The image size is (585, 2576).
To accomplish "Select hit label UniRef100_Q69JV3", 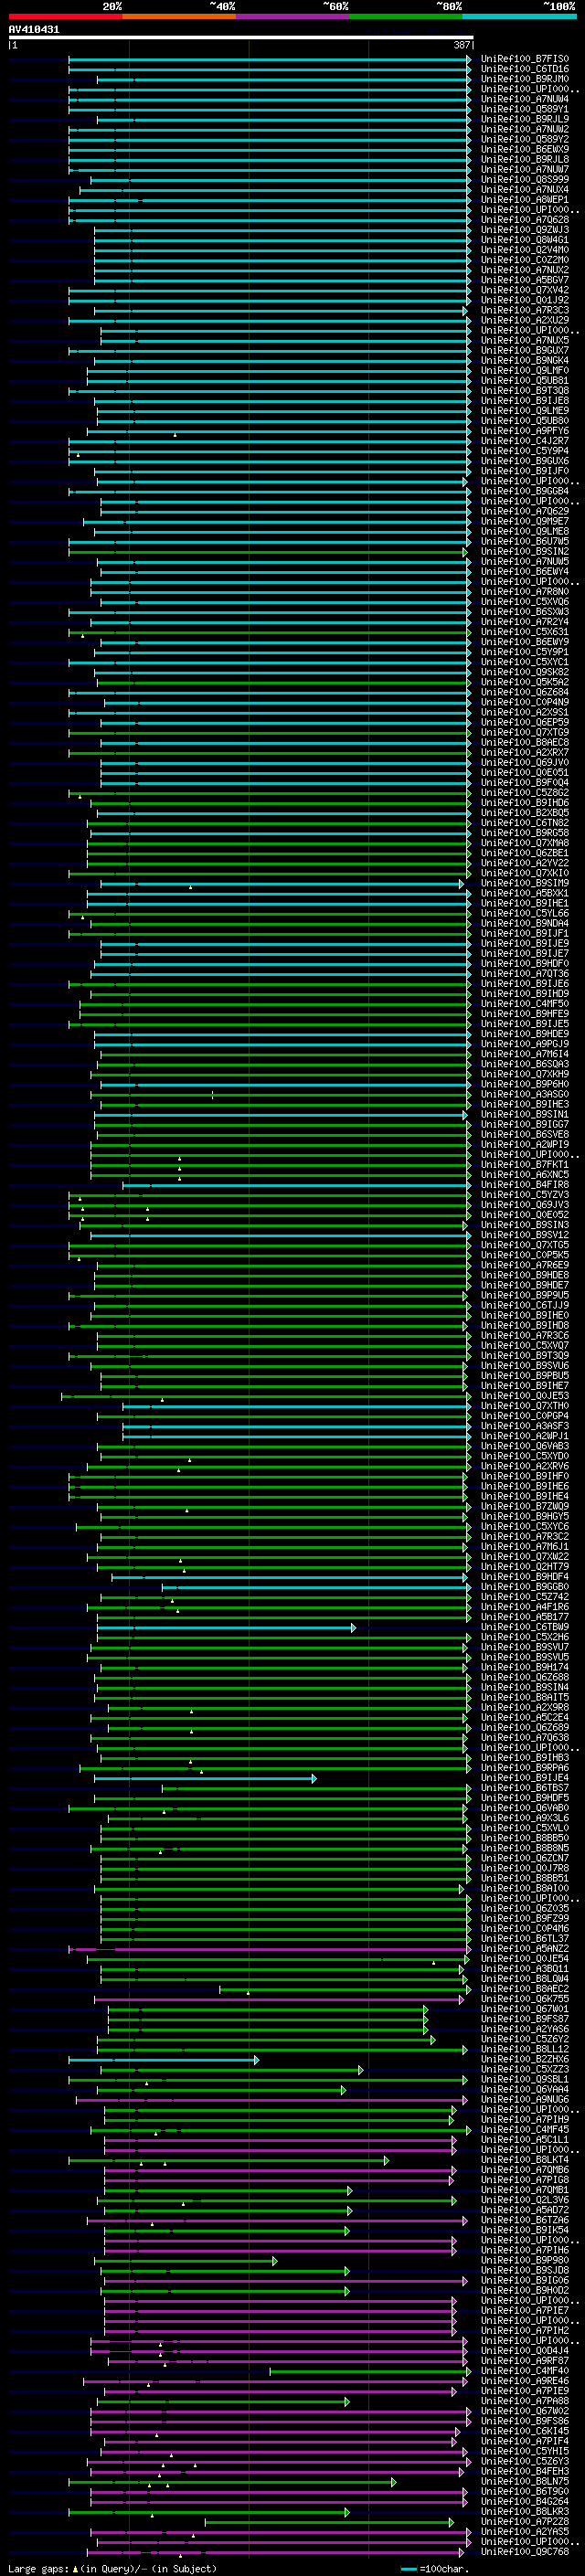I will (525, 1204).
